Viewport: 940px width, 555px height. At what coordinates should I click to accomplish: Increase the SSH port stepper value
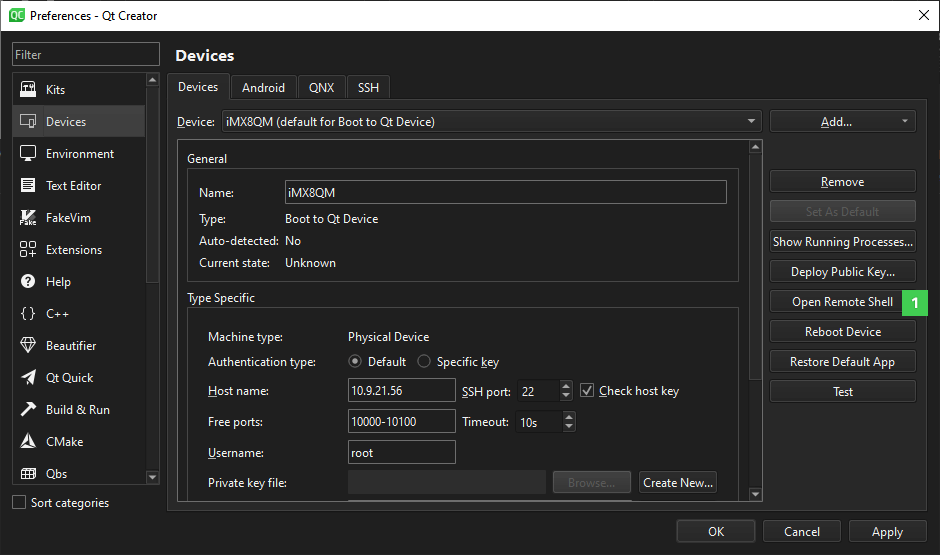point(566,386)
